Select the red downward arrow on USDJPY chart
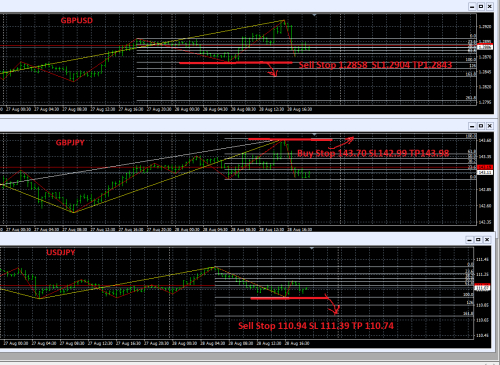This screenshot has height=365, width=500. (332, 305)
